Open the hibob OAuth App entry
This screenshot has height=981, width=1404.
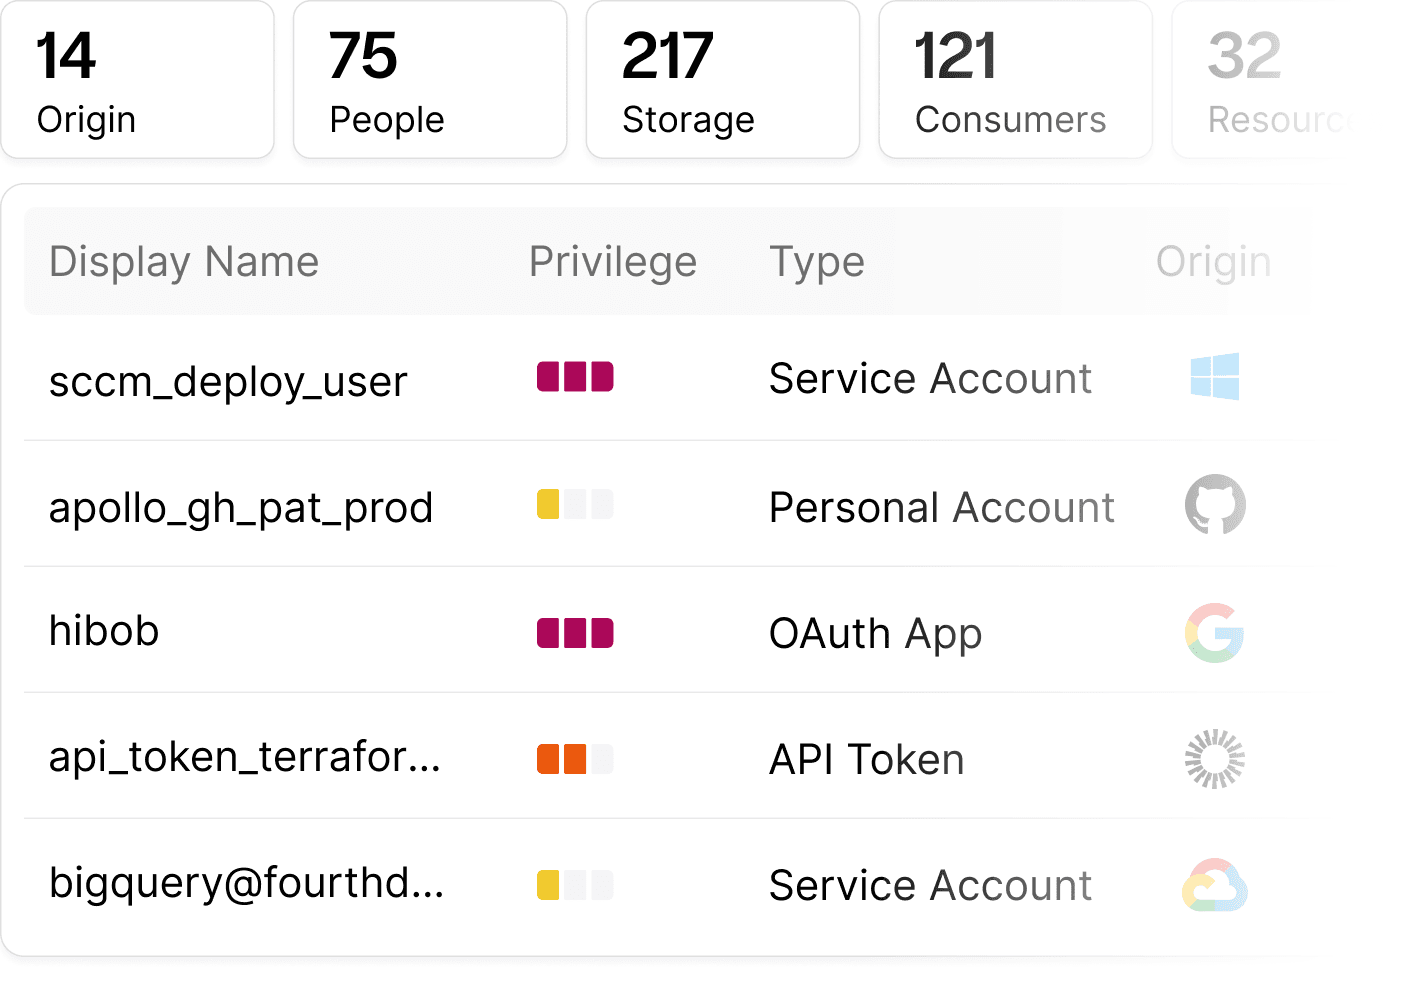pos(104,632)
